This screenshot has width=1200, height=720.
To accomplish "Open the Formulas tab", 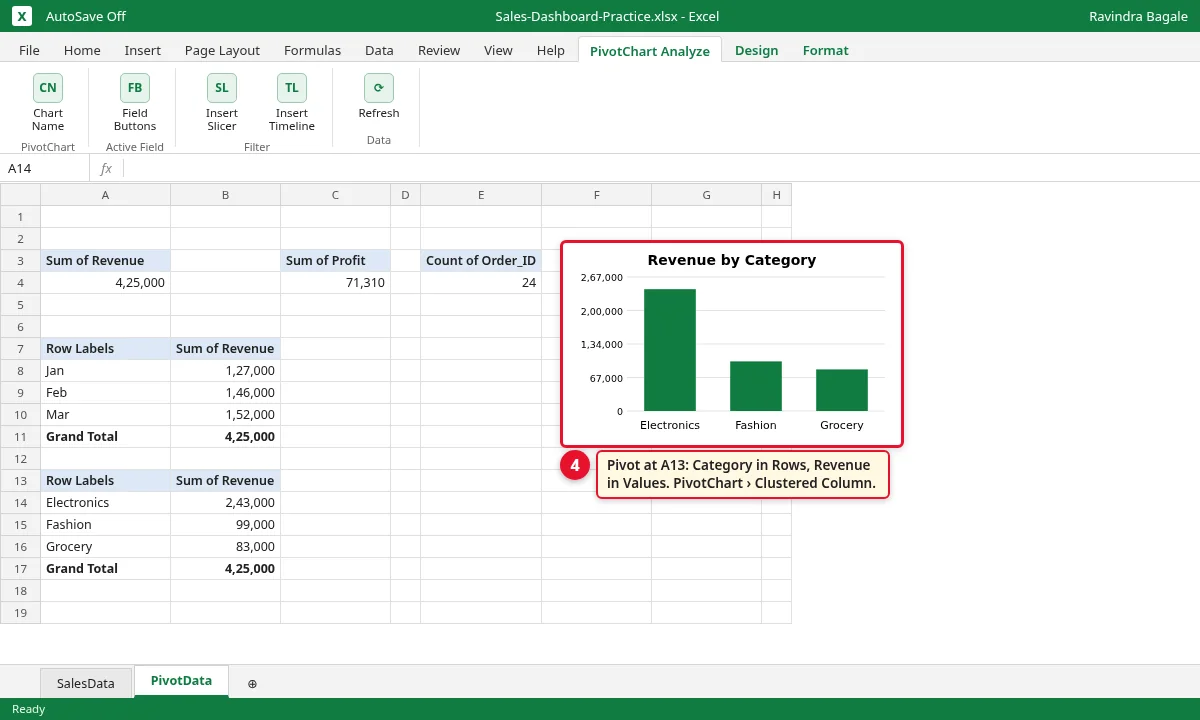I will (312, 50).
